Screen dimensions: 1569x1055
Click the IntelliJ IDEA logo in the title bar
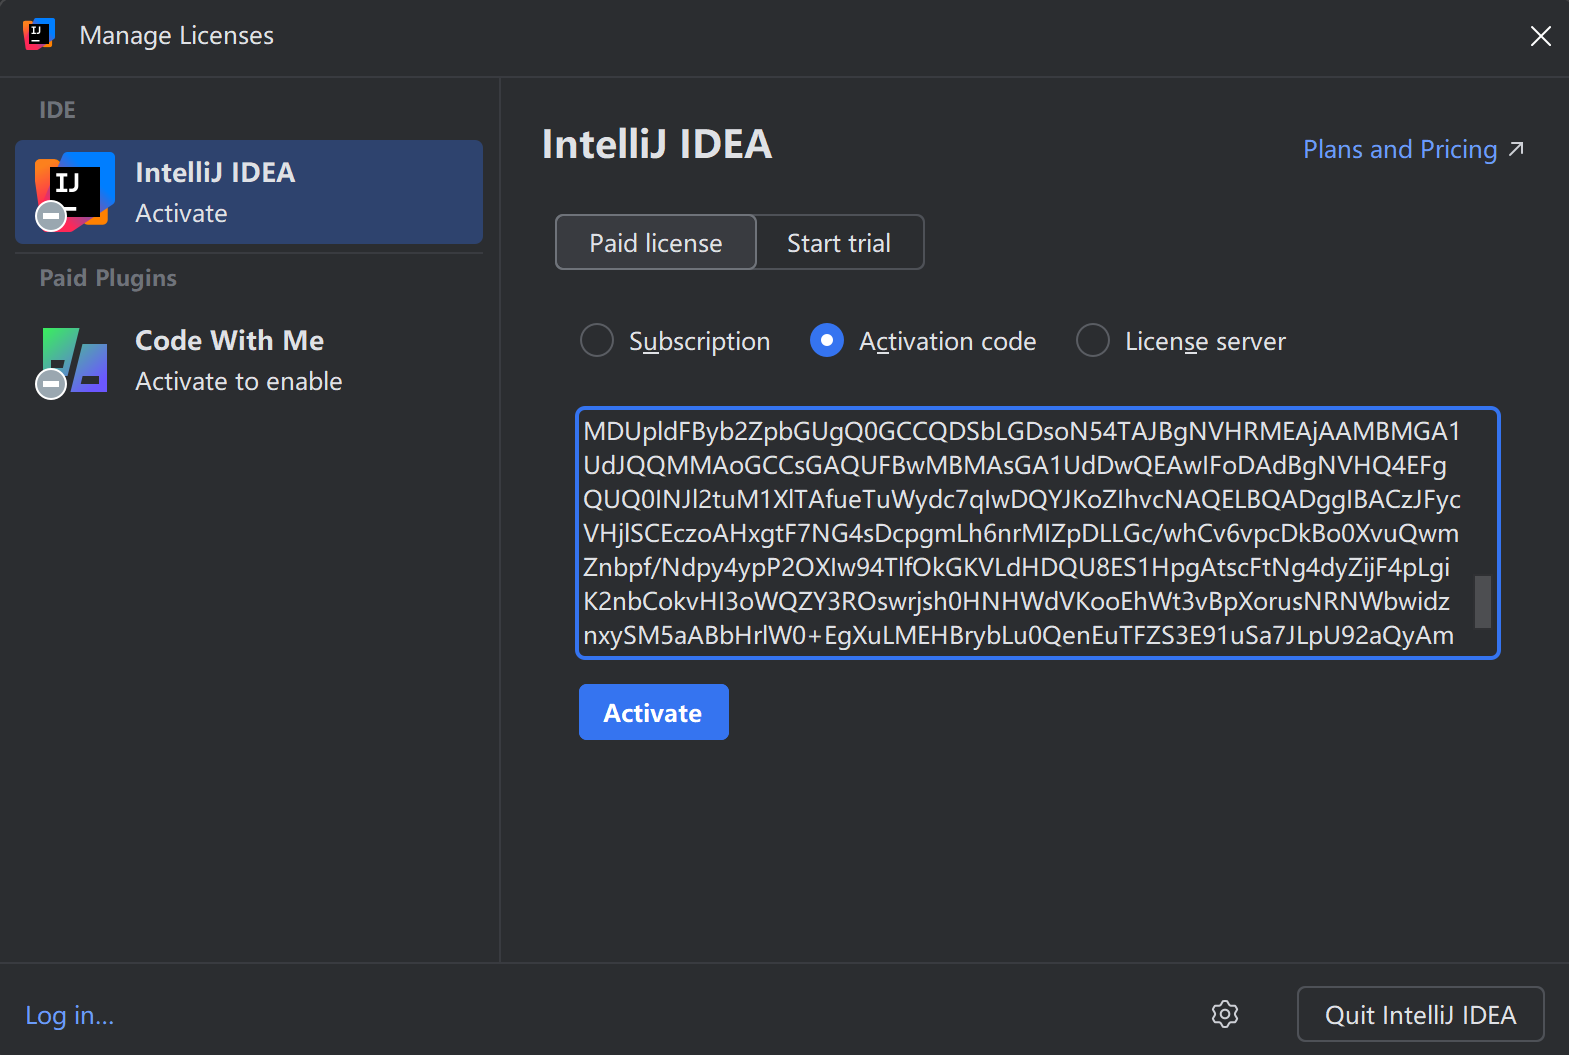(x=38, y=34)
